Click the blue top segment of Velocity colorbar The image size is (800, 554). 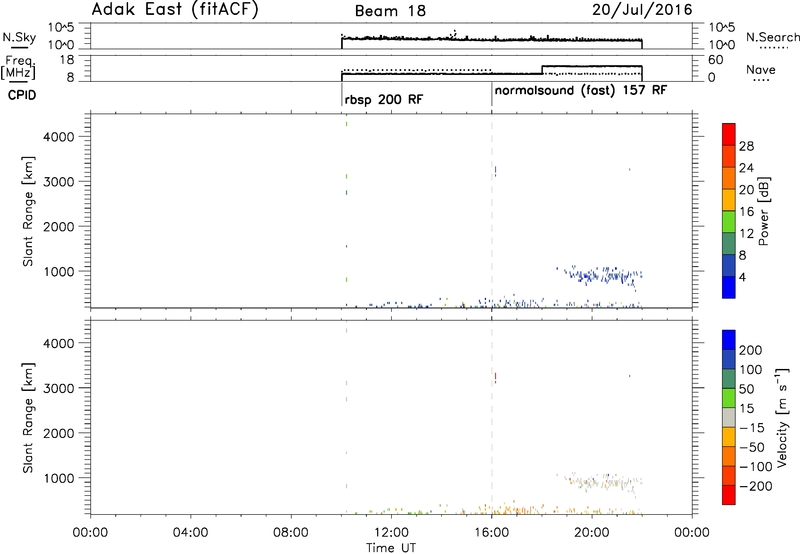(729, 340)
